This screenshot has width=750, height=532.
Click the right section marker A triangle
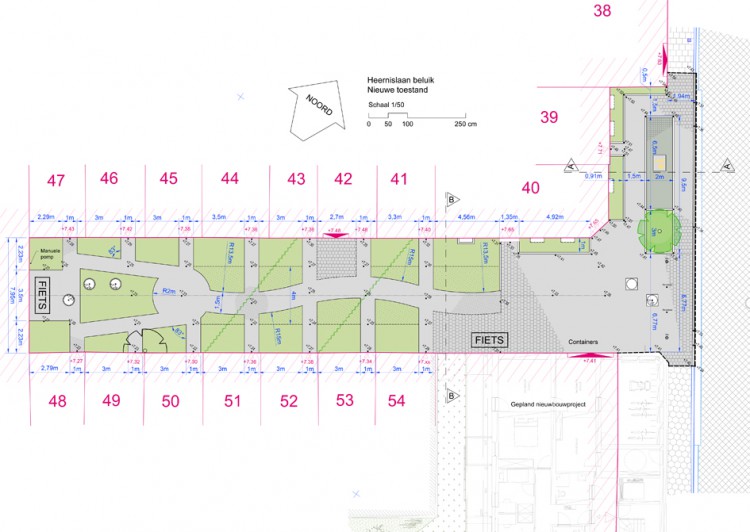pyautogui.click(x=727, y=166)
